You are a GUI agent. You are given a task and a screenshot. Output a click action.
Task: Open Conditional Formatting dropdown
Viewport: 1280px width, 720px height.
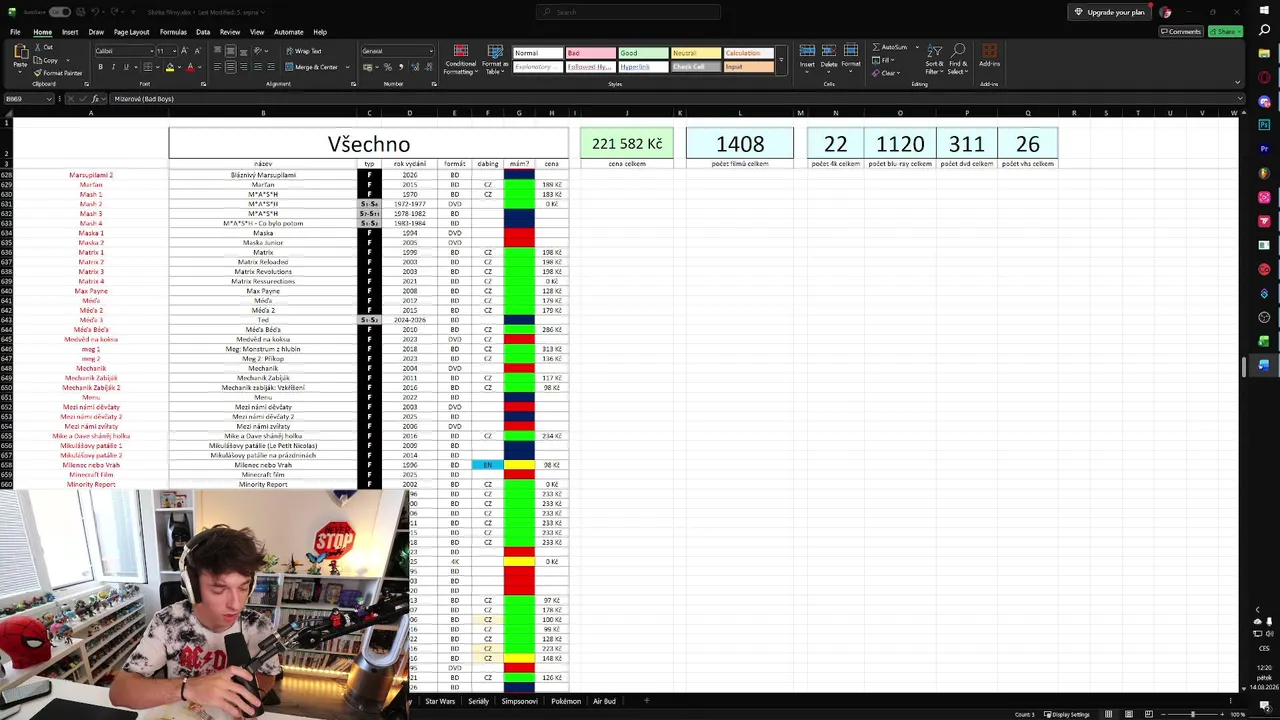point(460,60)
